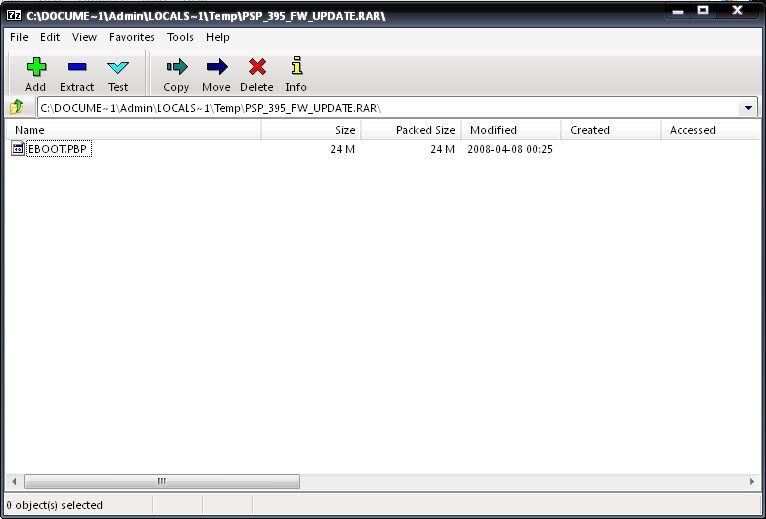Expand the address bar path dropdown
This screenshot has width=766, height=519.
pos(748,108)
